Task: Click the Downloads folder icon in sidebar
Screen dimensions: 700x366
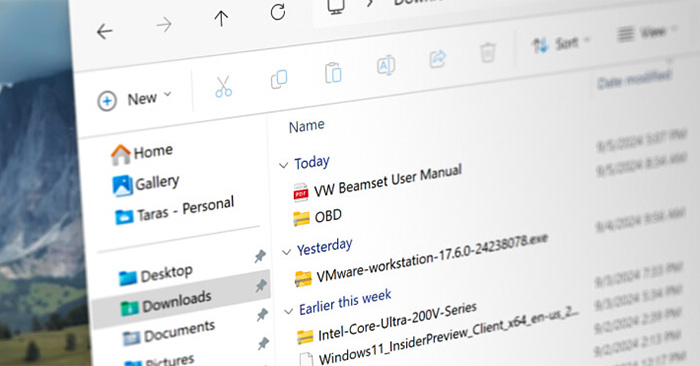Action: 129,308
